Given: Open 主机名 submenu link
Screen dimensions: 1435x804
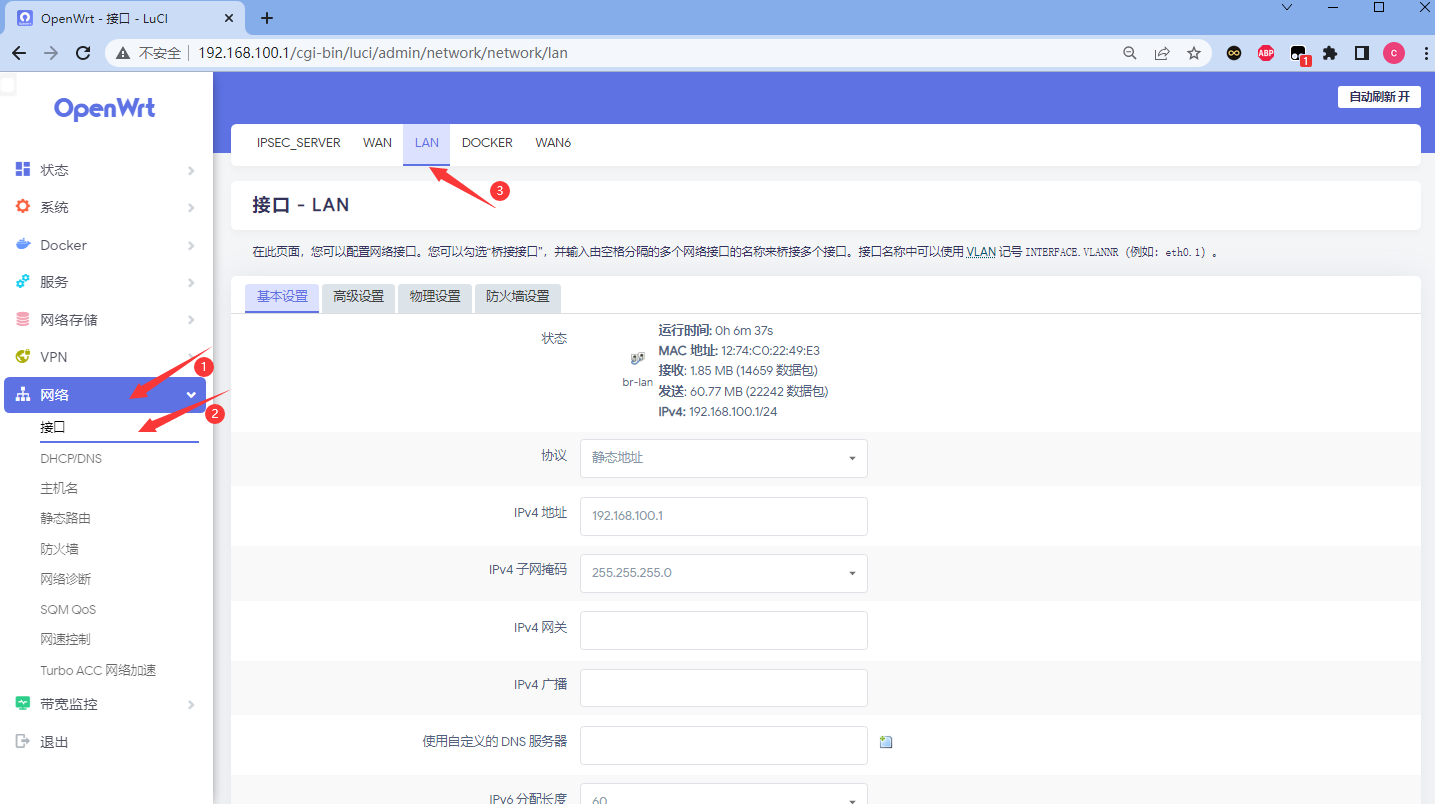Looking at the screenshot, I should (59, 488).
